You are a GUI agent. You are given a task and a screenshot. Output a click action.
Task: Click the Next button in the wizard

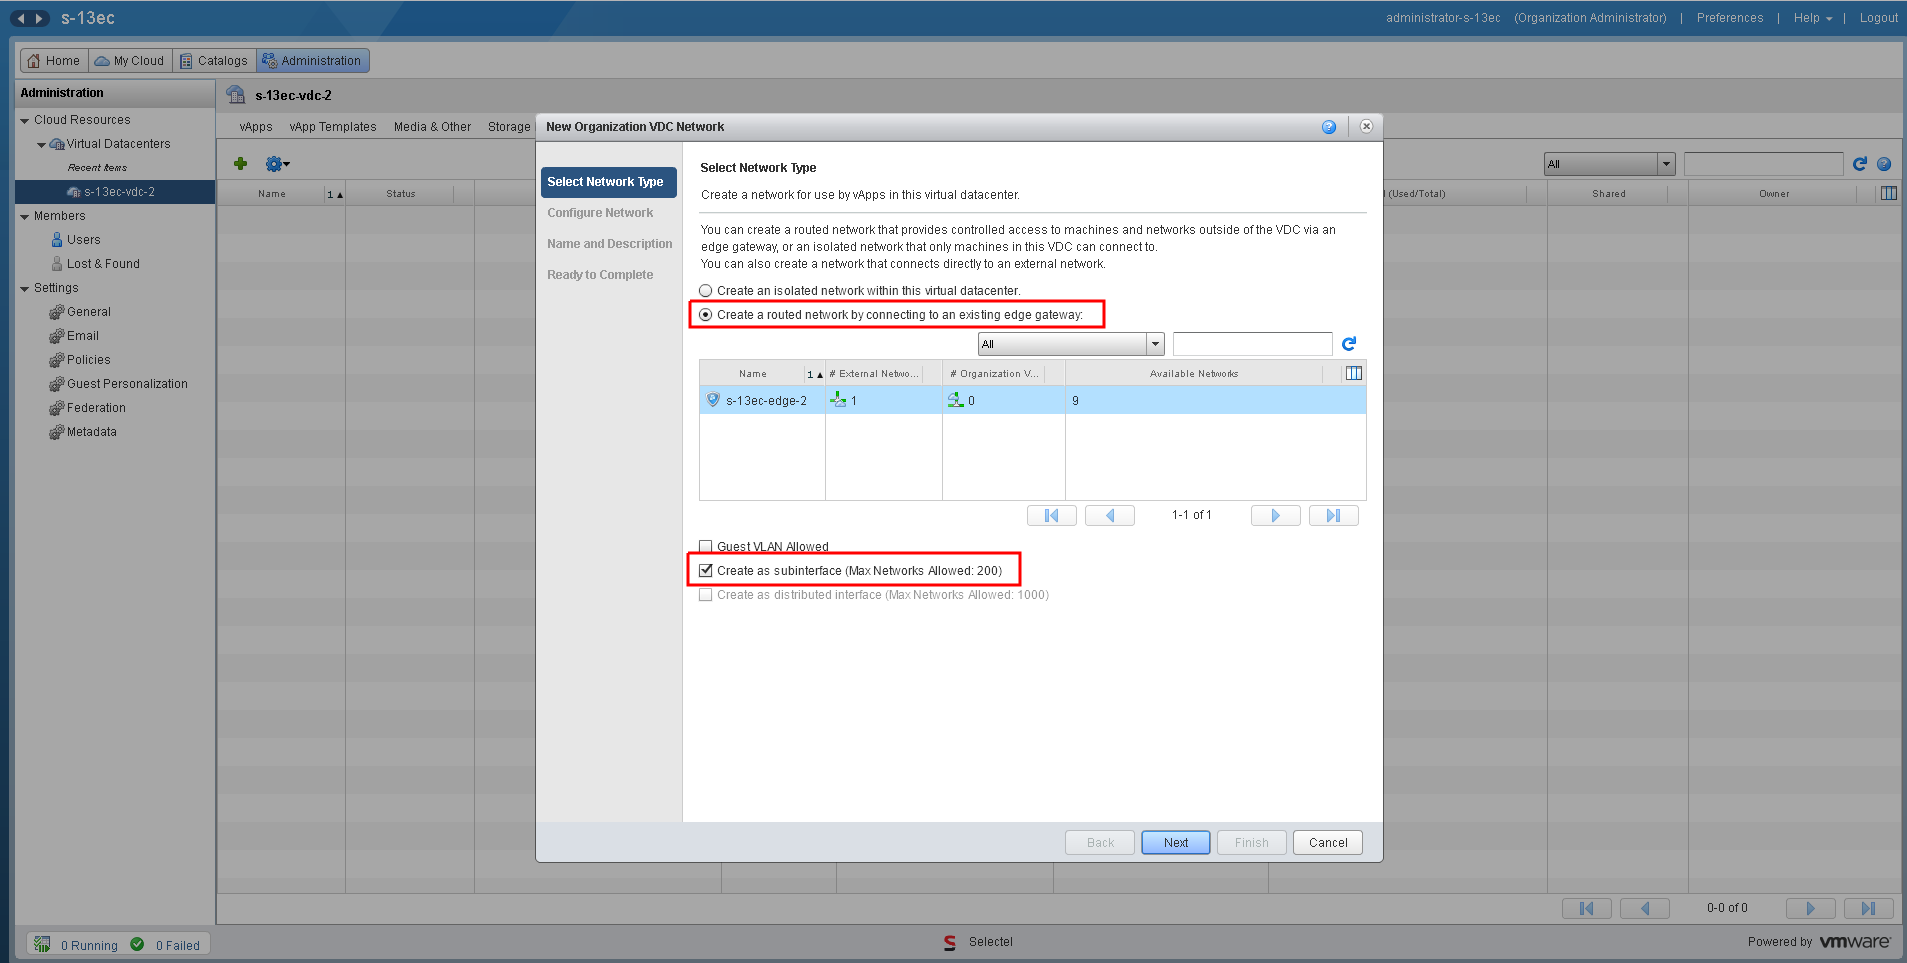pos(1175,842)
